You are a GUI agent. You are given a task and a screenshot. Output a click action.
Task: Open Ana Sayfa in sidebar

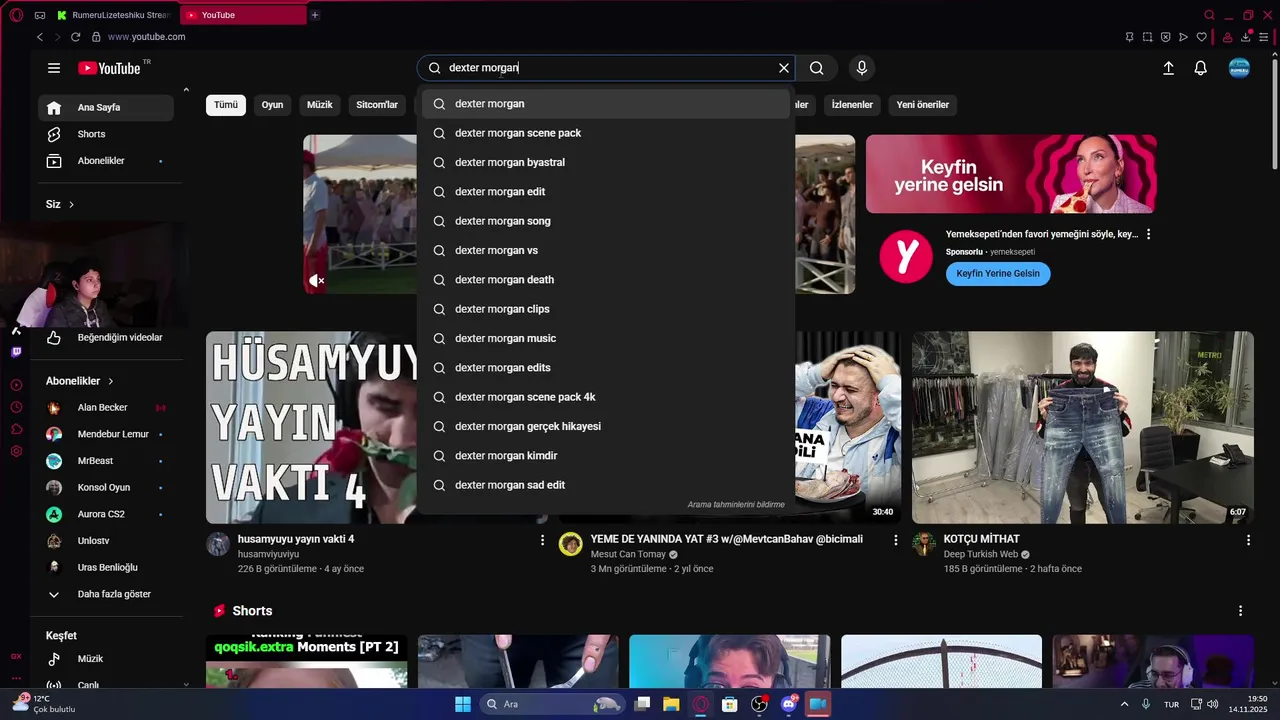[106, 107]
